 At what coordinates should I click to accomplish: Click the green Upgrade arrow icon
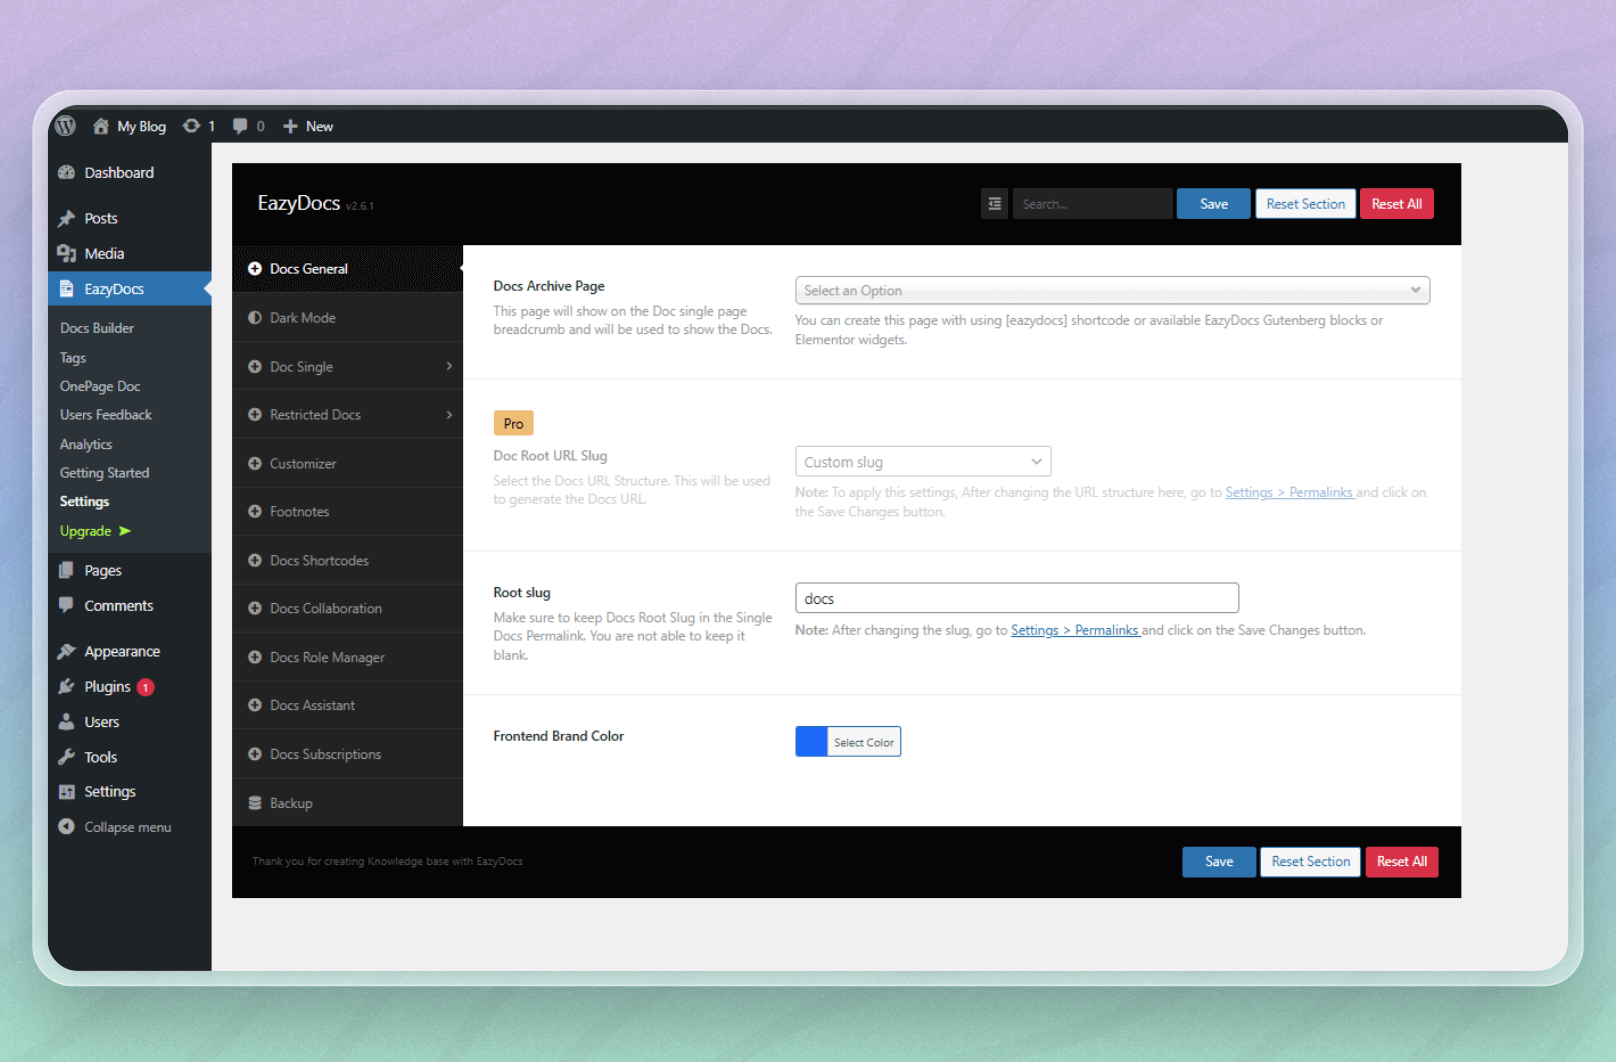tap(125, 531)
